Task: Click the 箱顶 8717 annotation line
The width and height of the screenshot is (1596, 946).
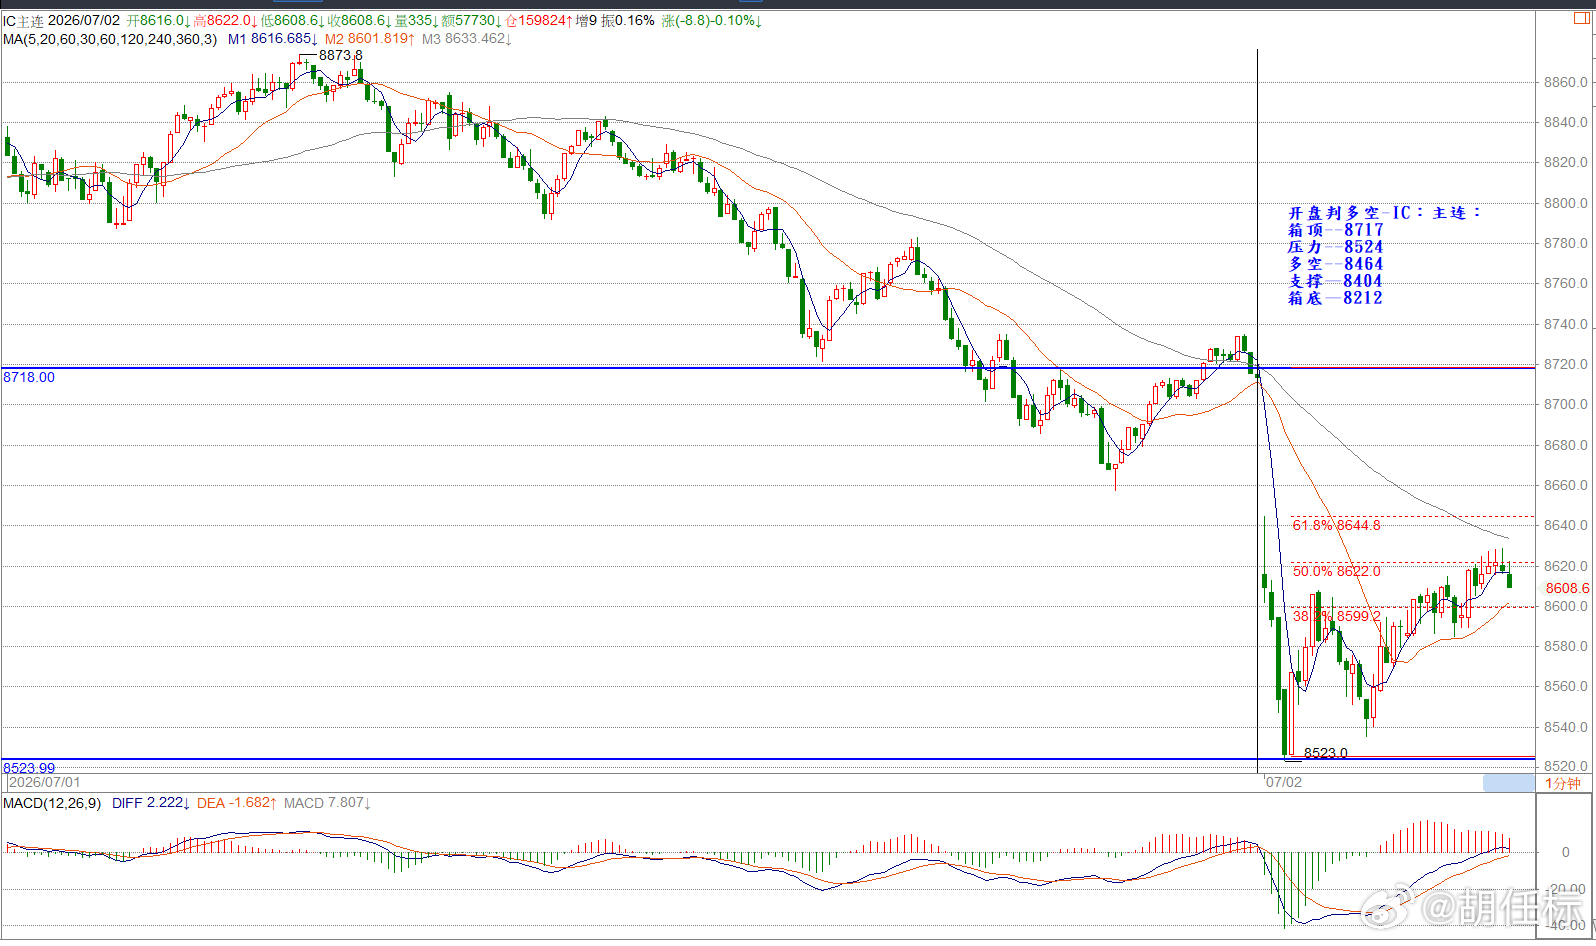Action: point(1336,230)
